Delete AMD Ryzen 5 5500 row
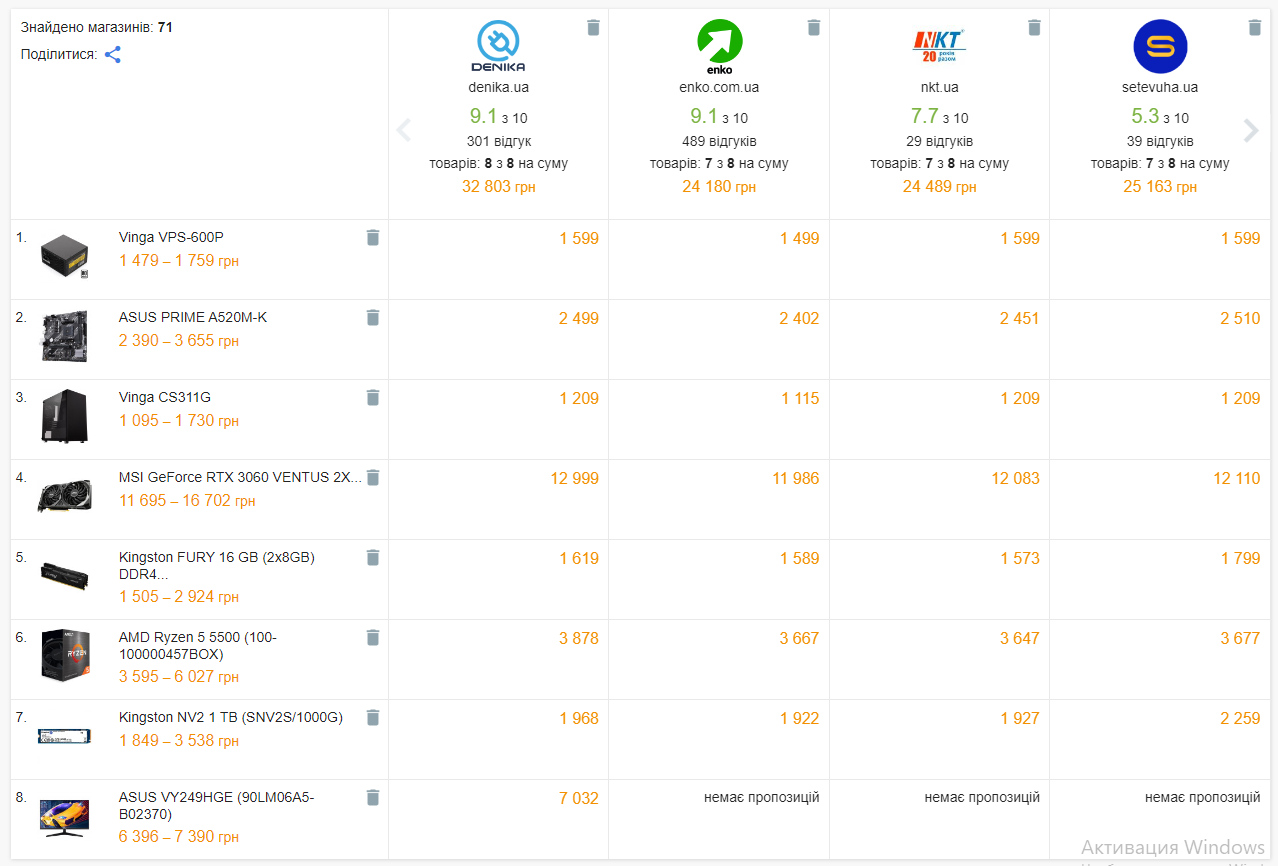 (x=373, y=637)
